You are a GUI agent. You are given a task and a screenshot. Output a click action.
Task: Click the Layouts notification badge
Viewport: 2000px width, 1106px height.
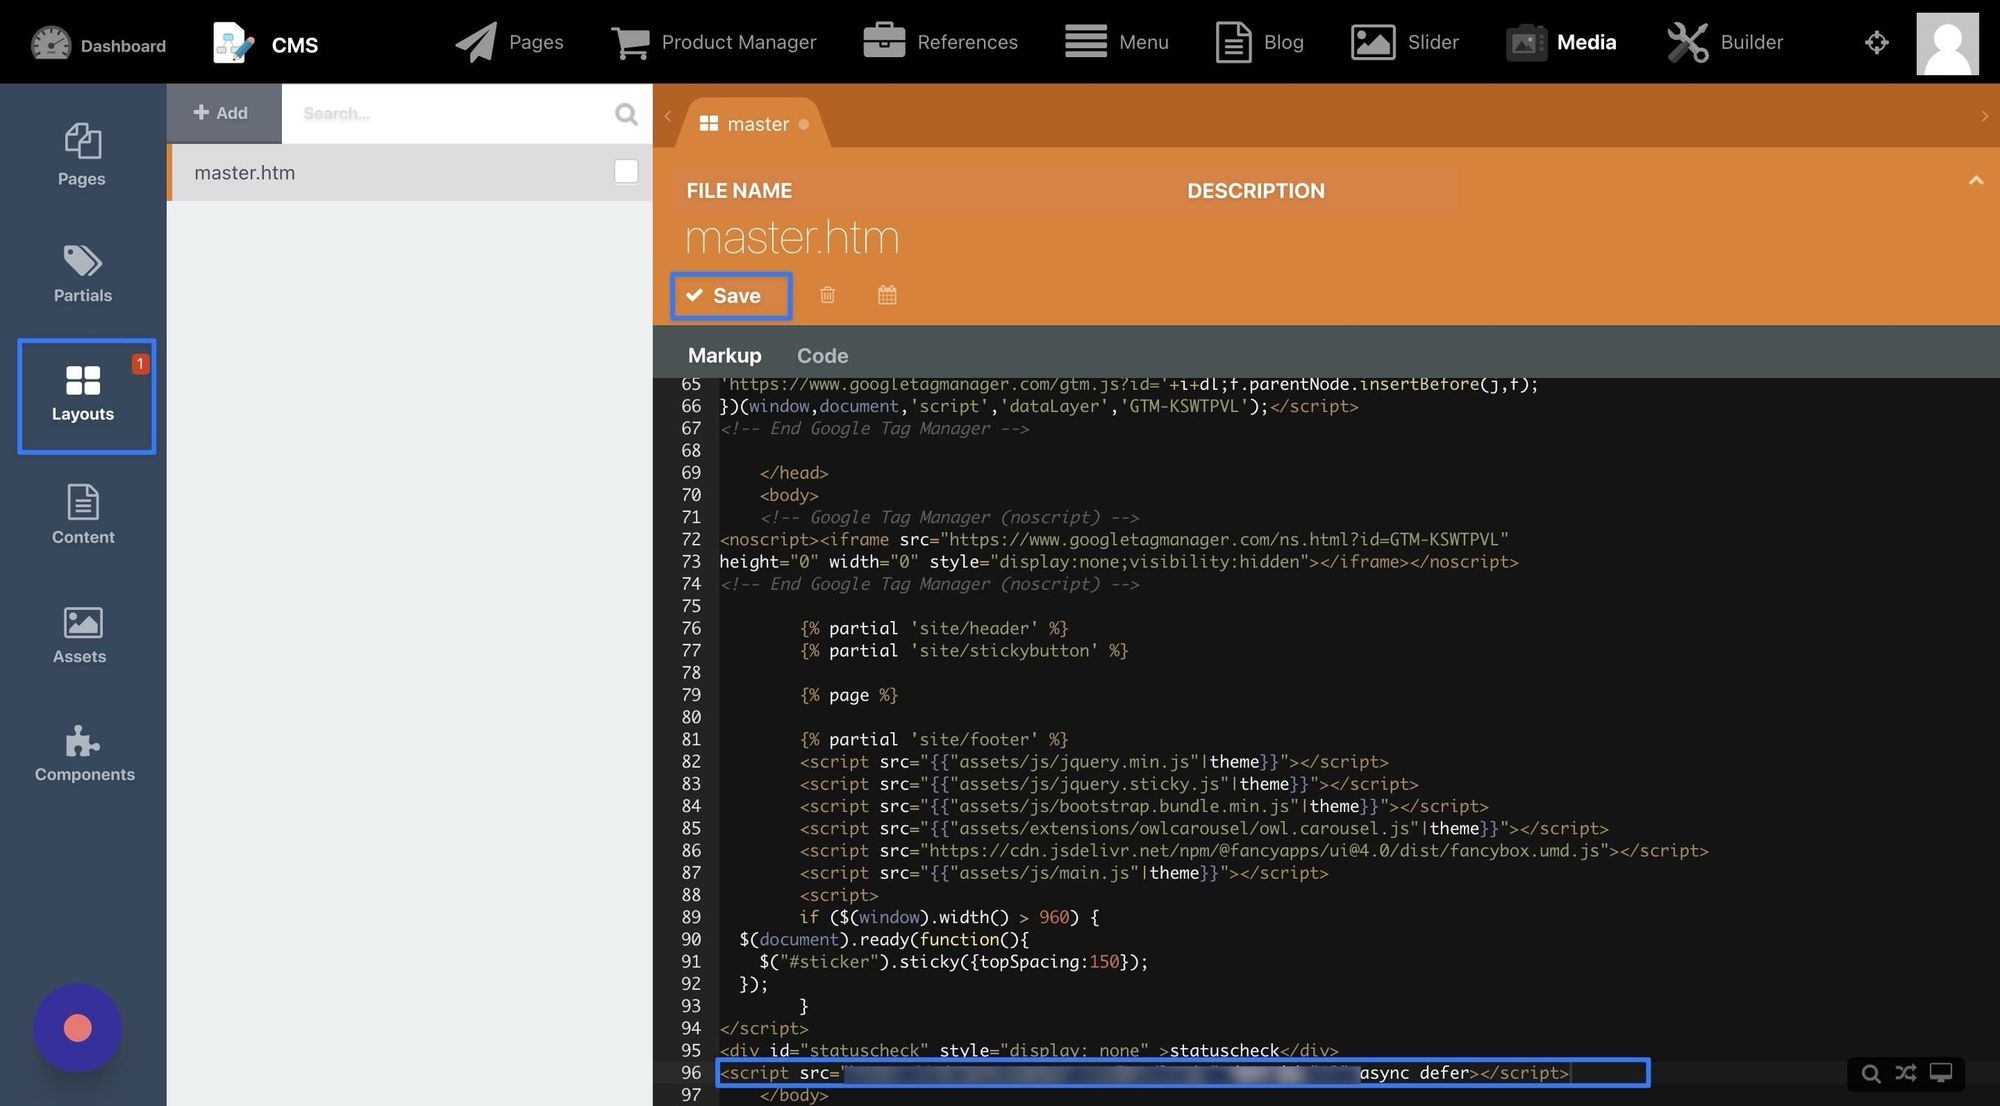(x=140, y=364)
